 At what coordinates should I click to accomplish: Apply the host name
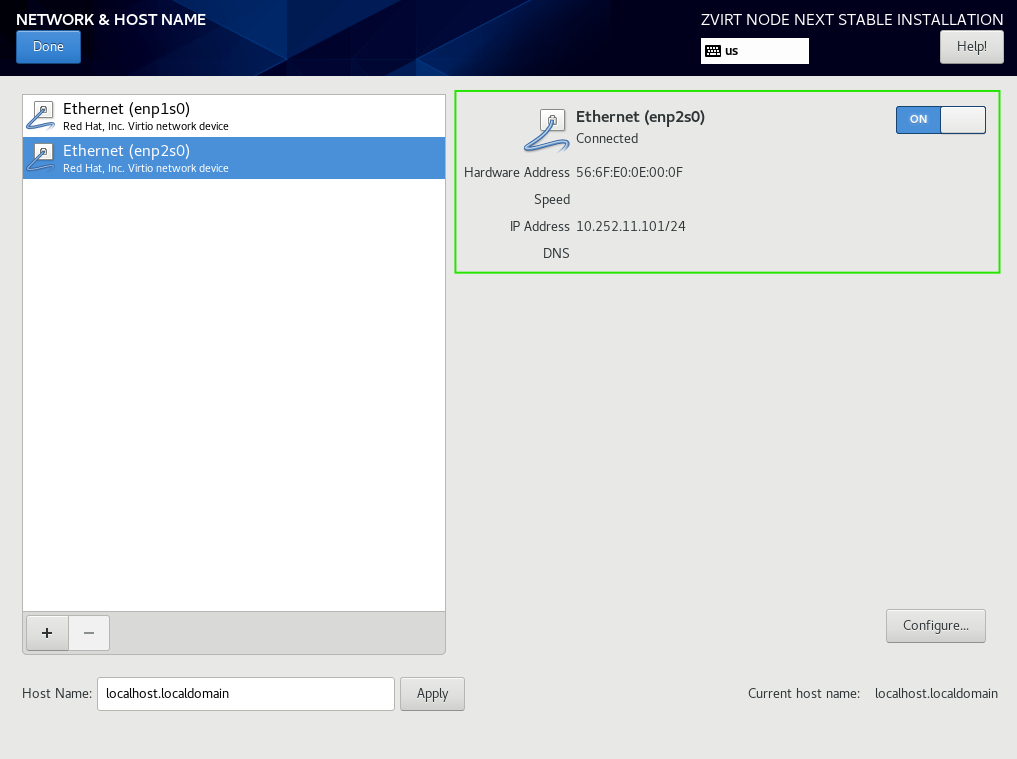(x=432, y=693)
